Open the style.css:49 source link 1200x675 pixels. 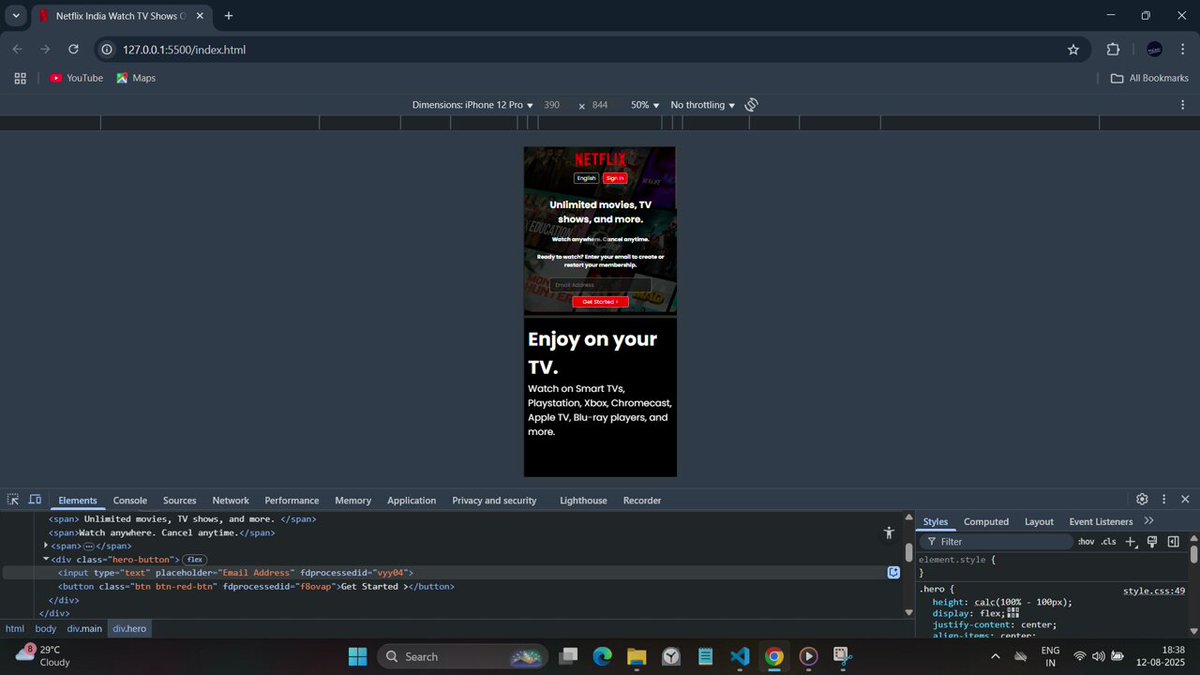tap(1154, 591)
